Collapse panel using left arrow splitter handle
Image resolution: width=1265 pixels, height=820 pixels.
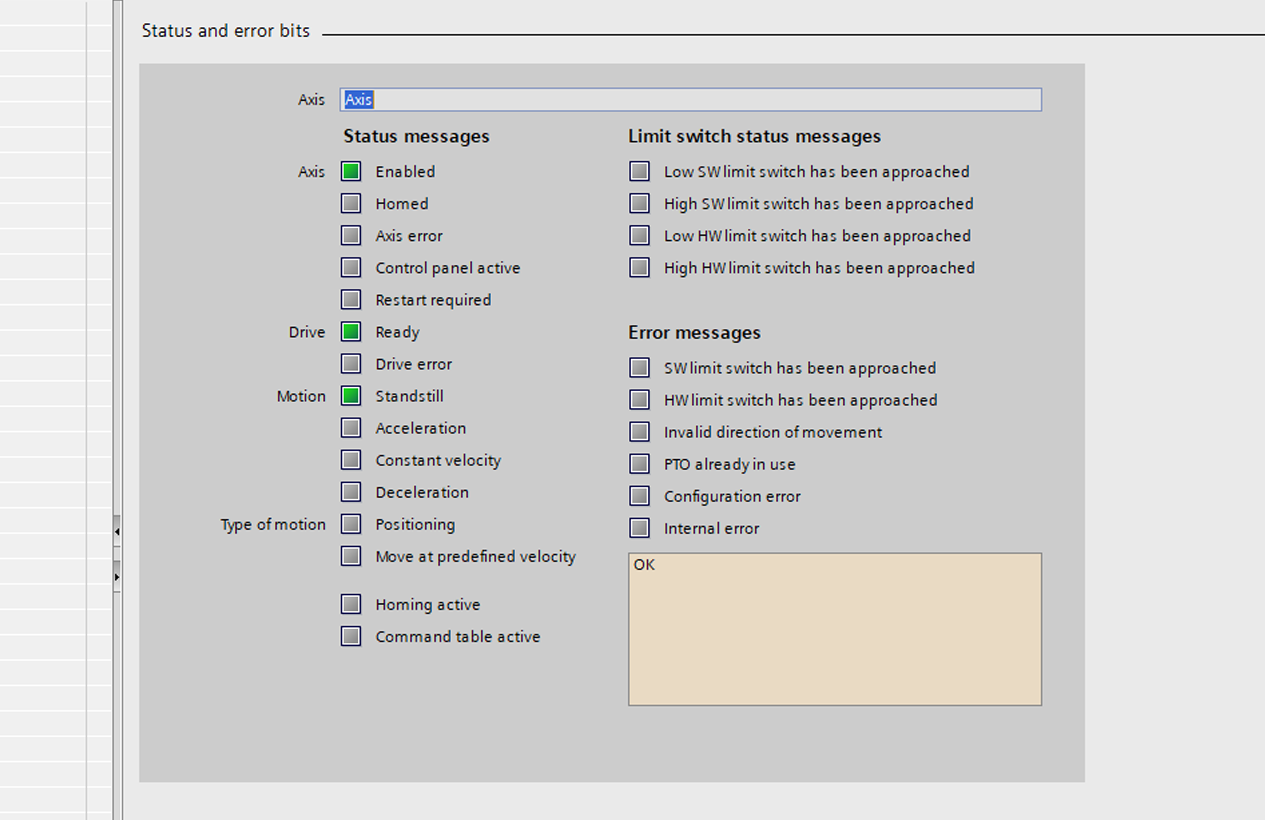[117, 531]
